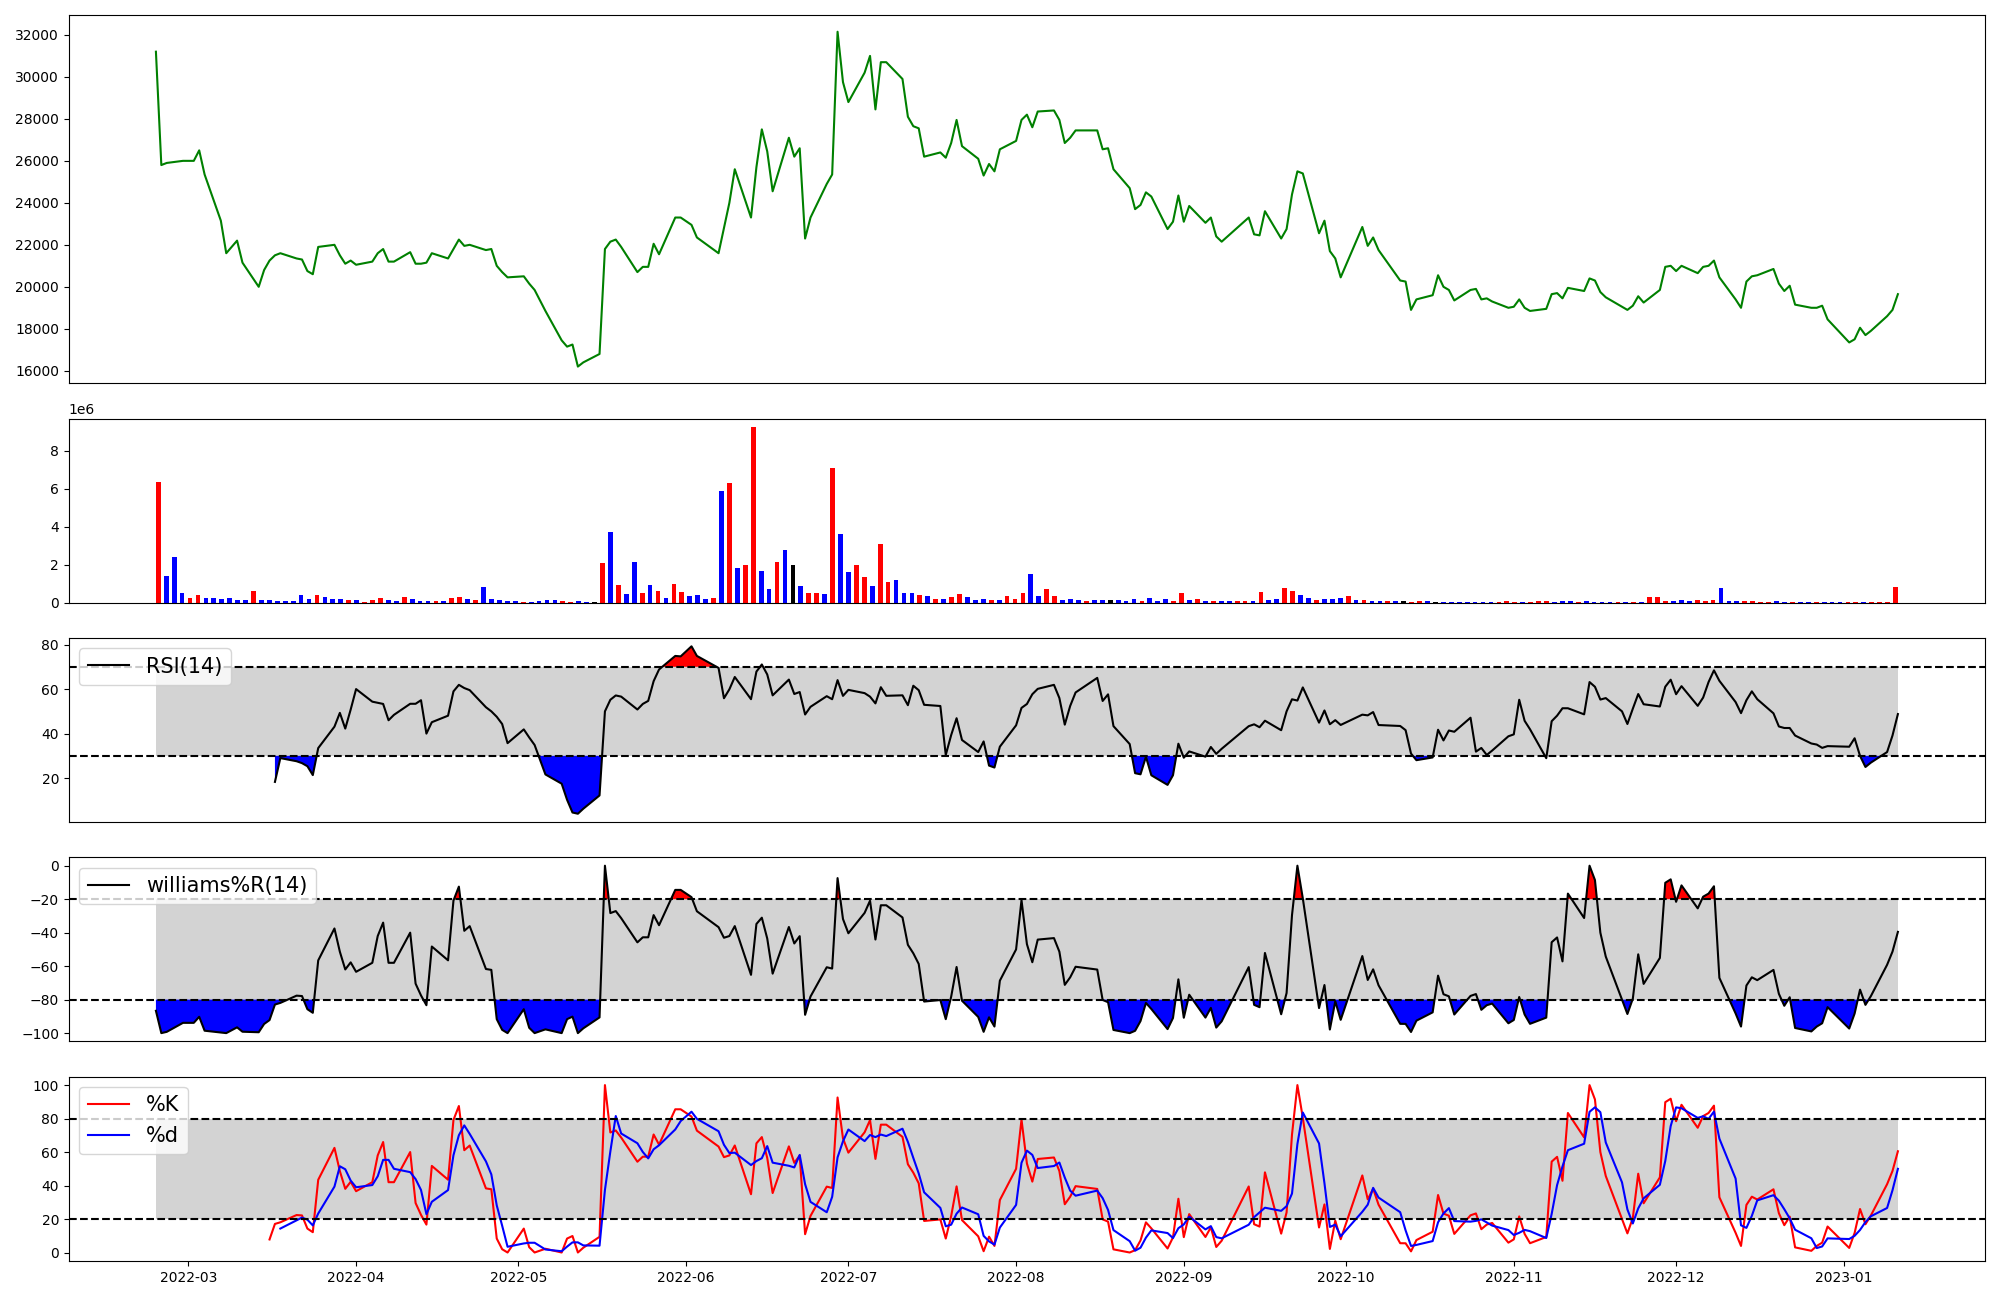Click the williams%R(14) legend label
This screenshot has width=2000, height=1300.
coord(226,885)
